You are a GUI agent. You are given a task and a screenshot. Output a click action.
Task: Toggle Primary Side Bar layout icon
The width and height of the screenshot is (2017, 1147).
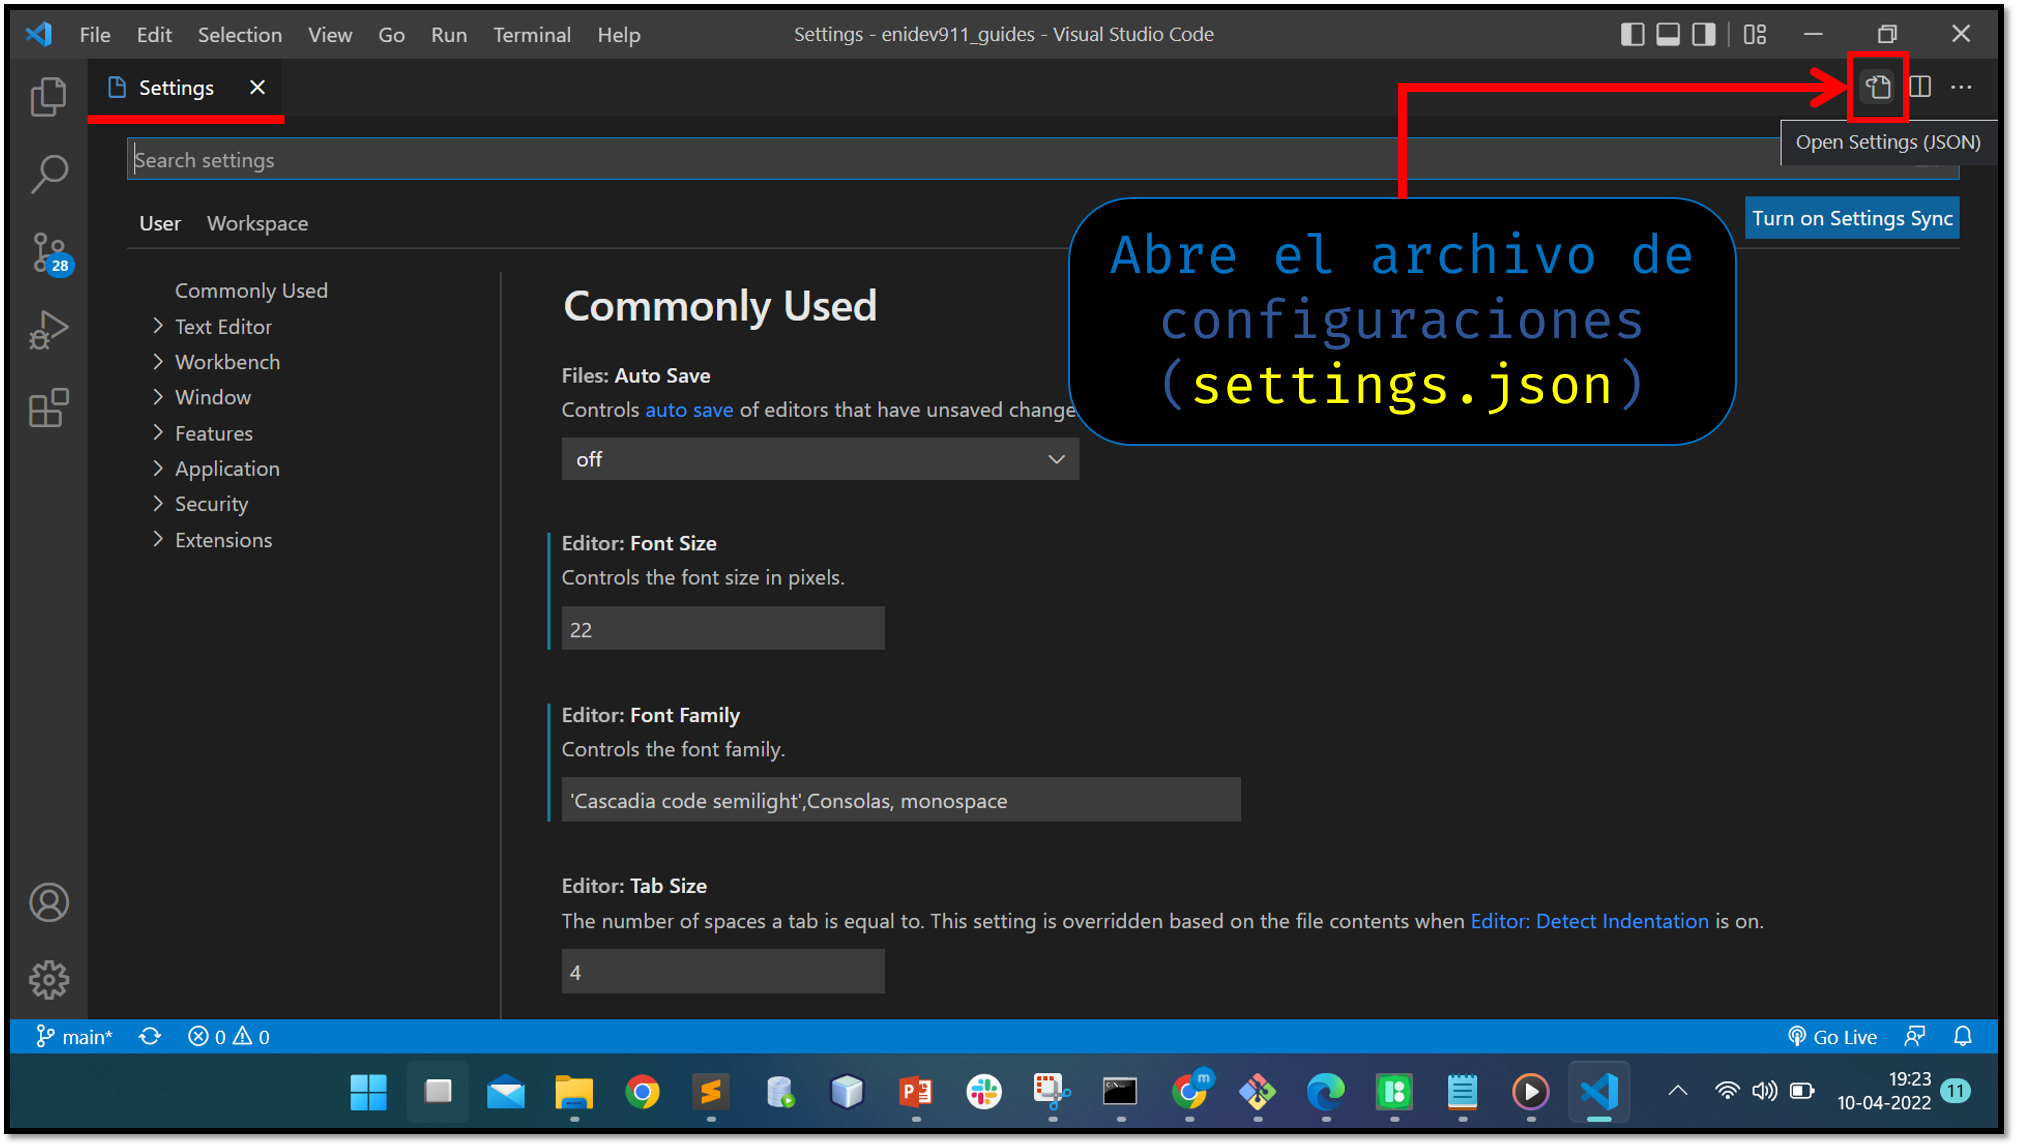click(x=1632, y=34)
